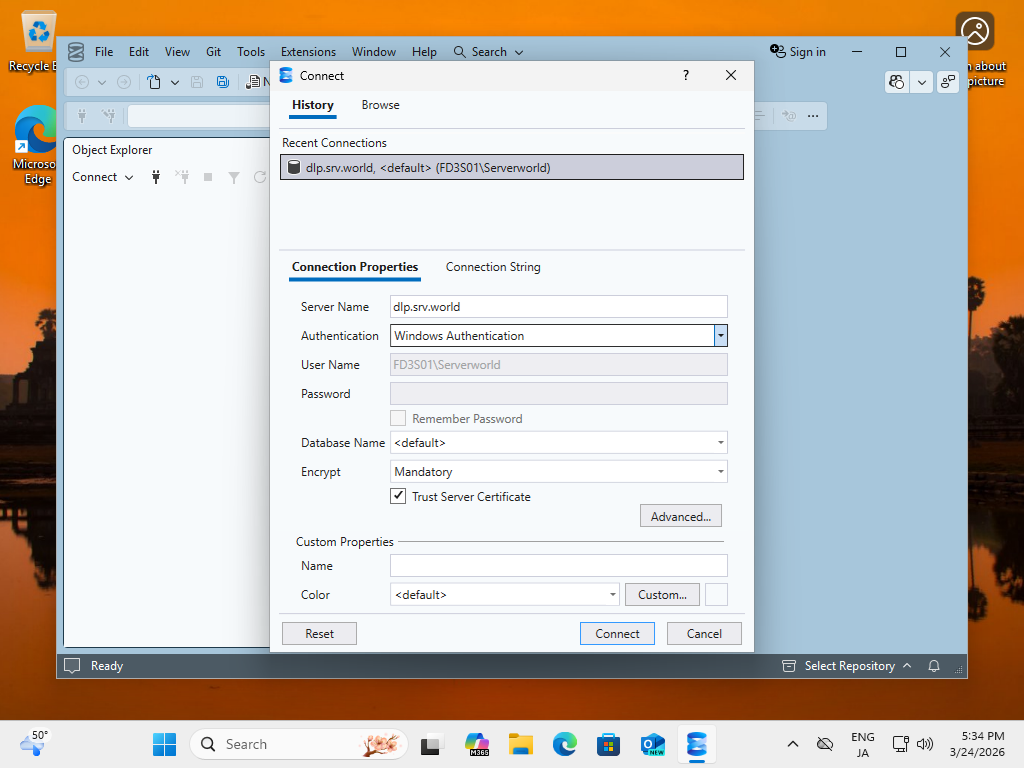Click the Cancel button
This screenshot has width=1024, height=768.
click(704, 633)
